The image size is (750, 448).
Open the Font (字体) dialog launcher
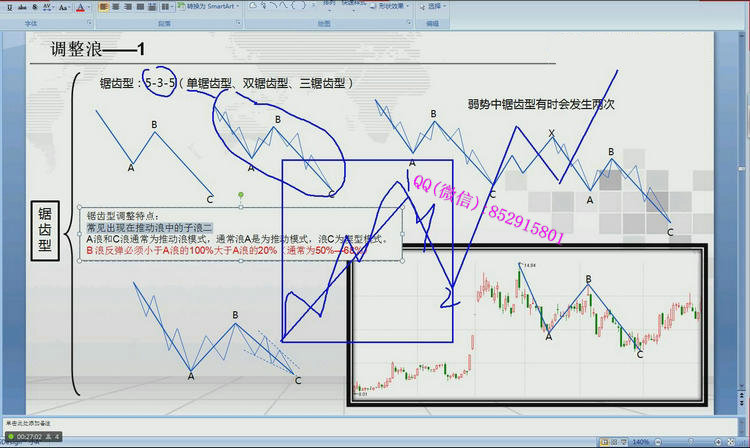(x=91, y=21)
